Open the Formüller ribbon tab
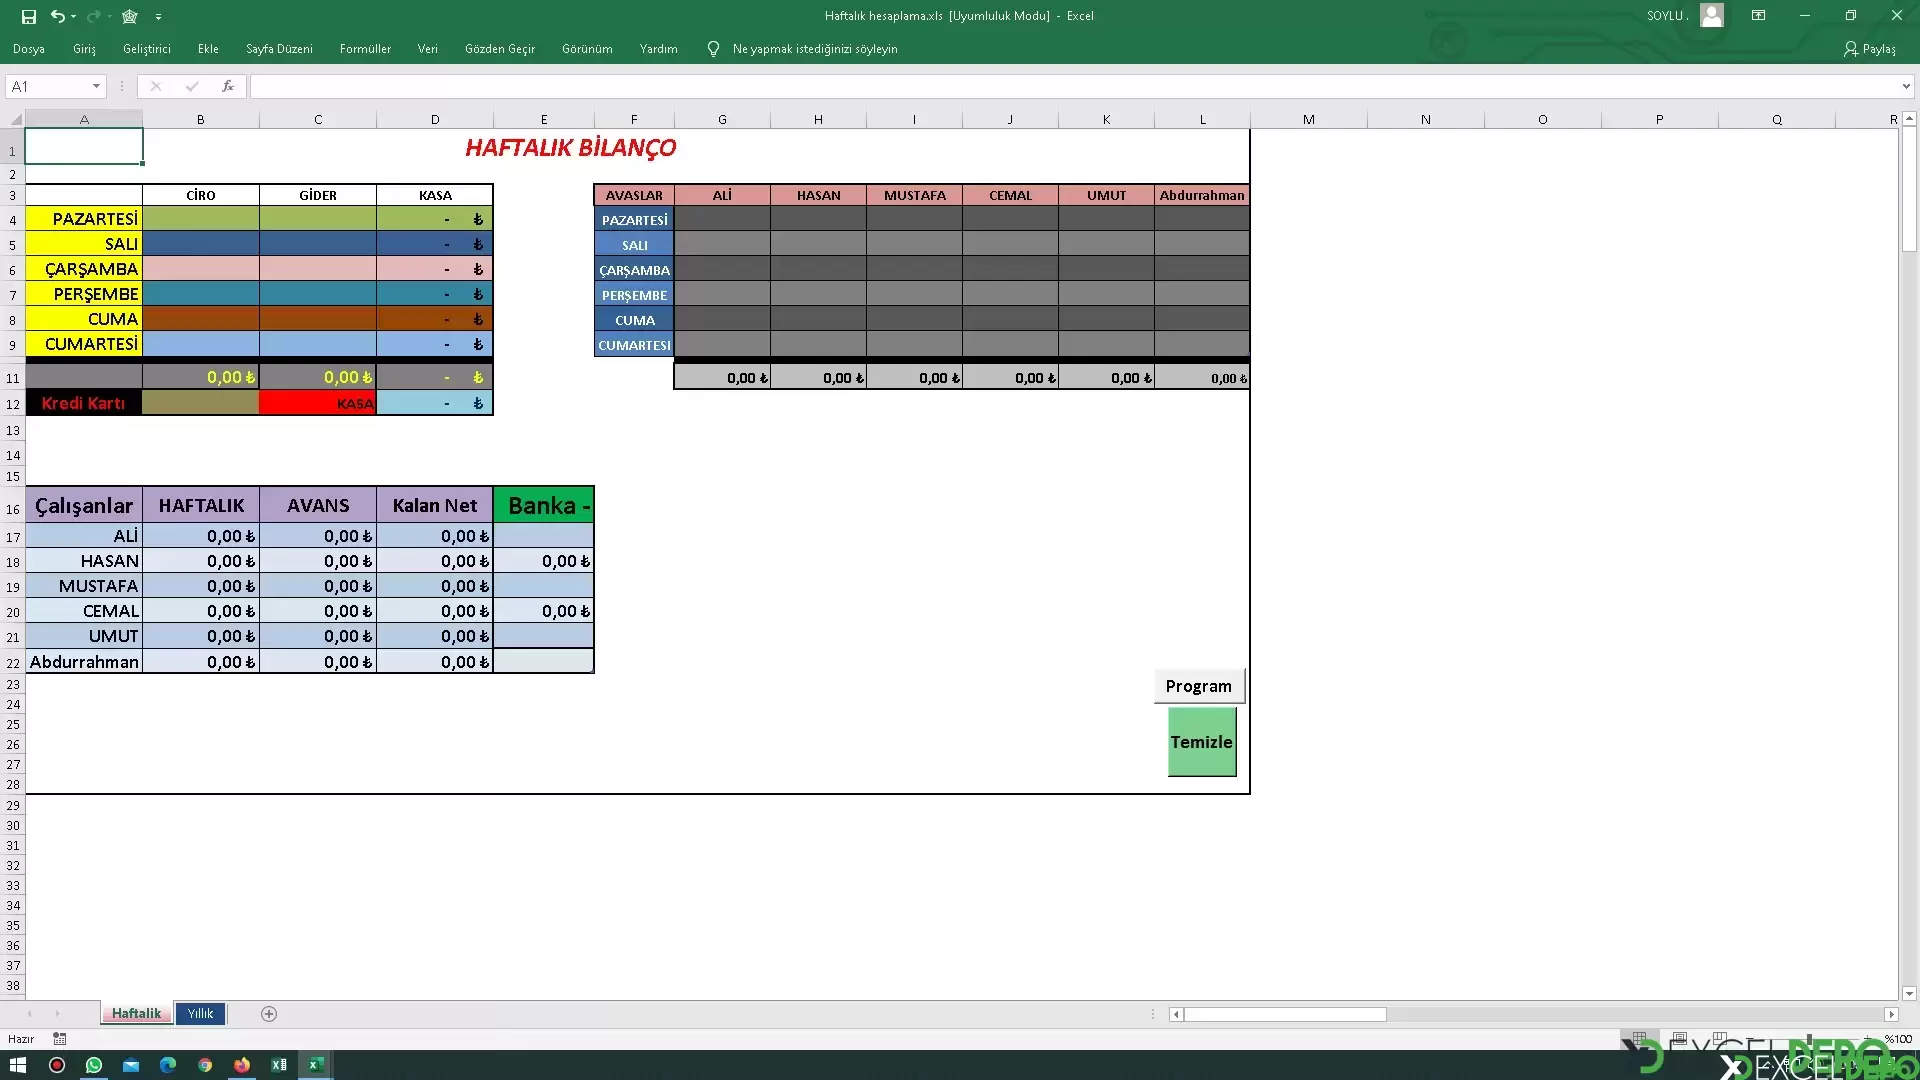 click(365, 49)
